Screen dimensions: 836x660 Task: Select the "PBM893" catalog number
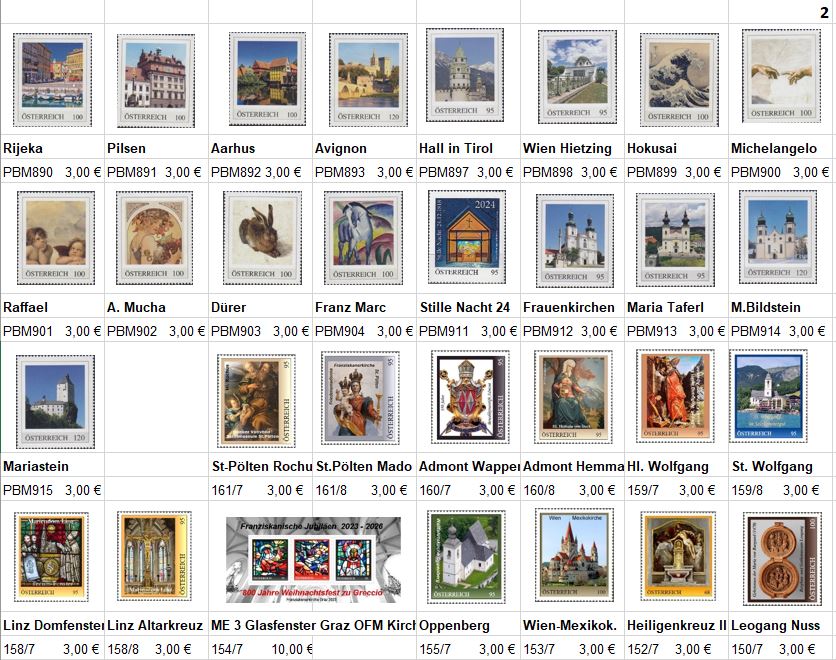(x=340, y=172)
